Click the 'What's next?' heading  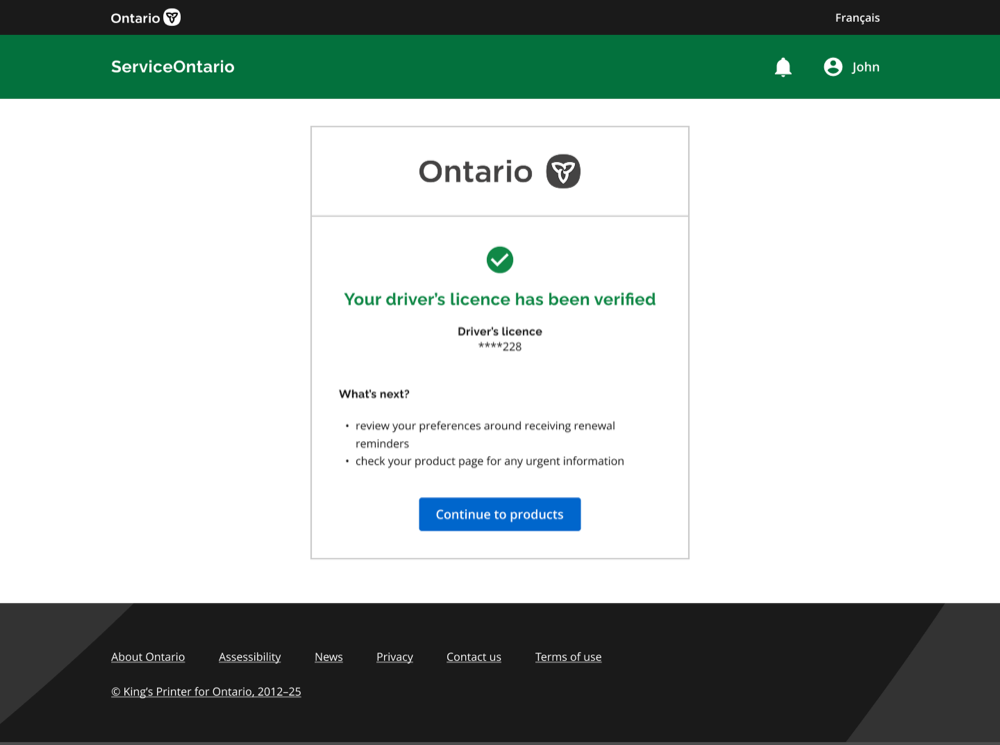374,394
